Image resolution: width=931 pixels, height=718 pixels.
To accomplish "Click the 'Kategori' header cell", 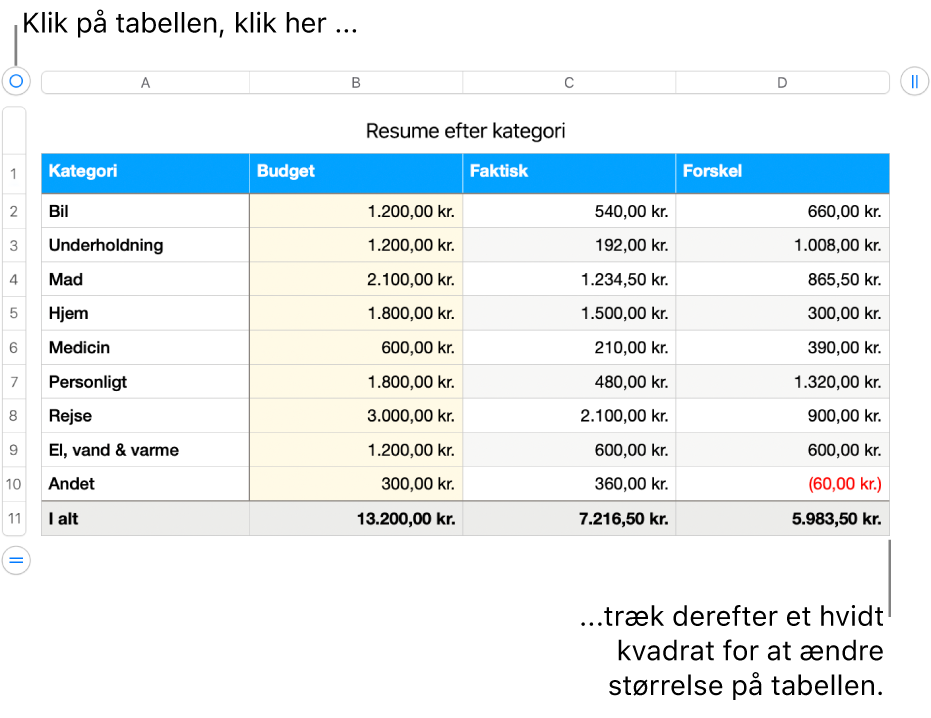I will tap(145, 173).
